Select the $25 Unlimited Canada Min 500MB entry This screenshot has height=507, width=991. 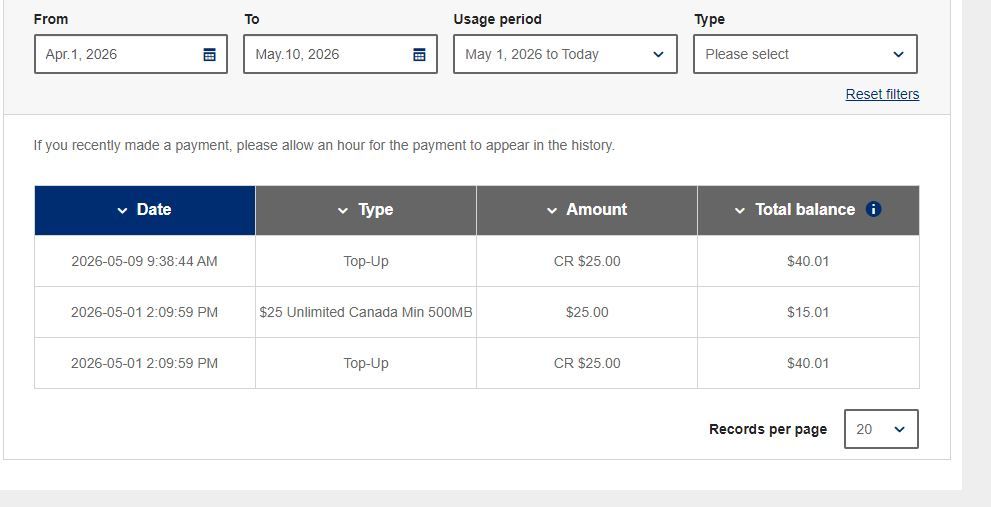366,312
